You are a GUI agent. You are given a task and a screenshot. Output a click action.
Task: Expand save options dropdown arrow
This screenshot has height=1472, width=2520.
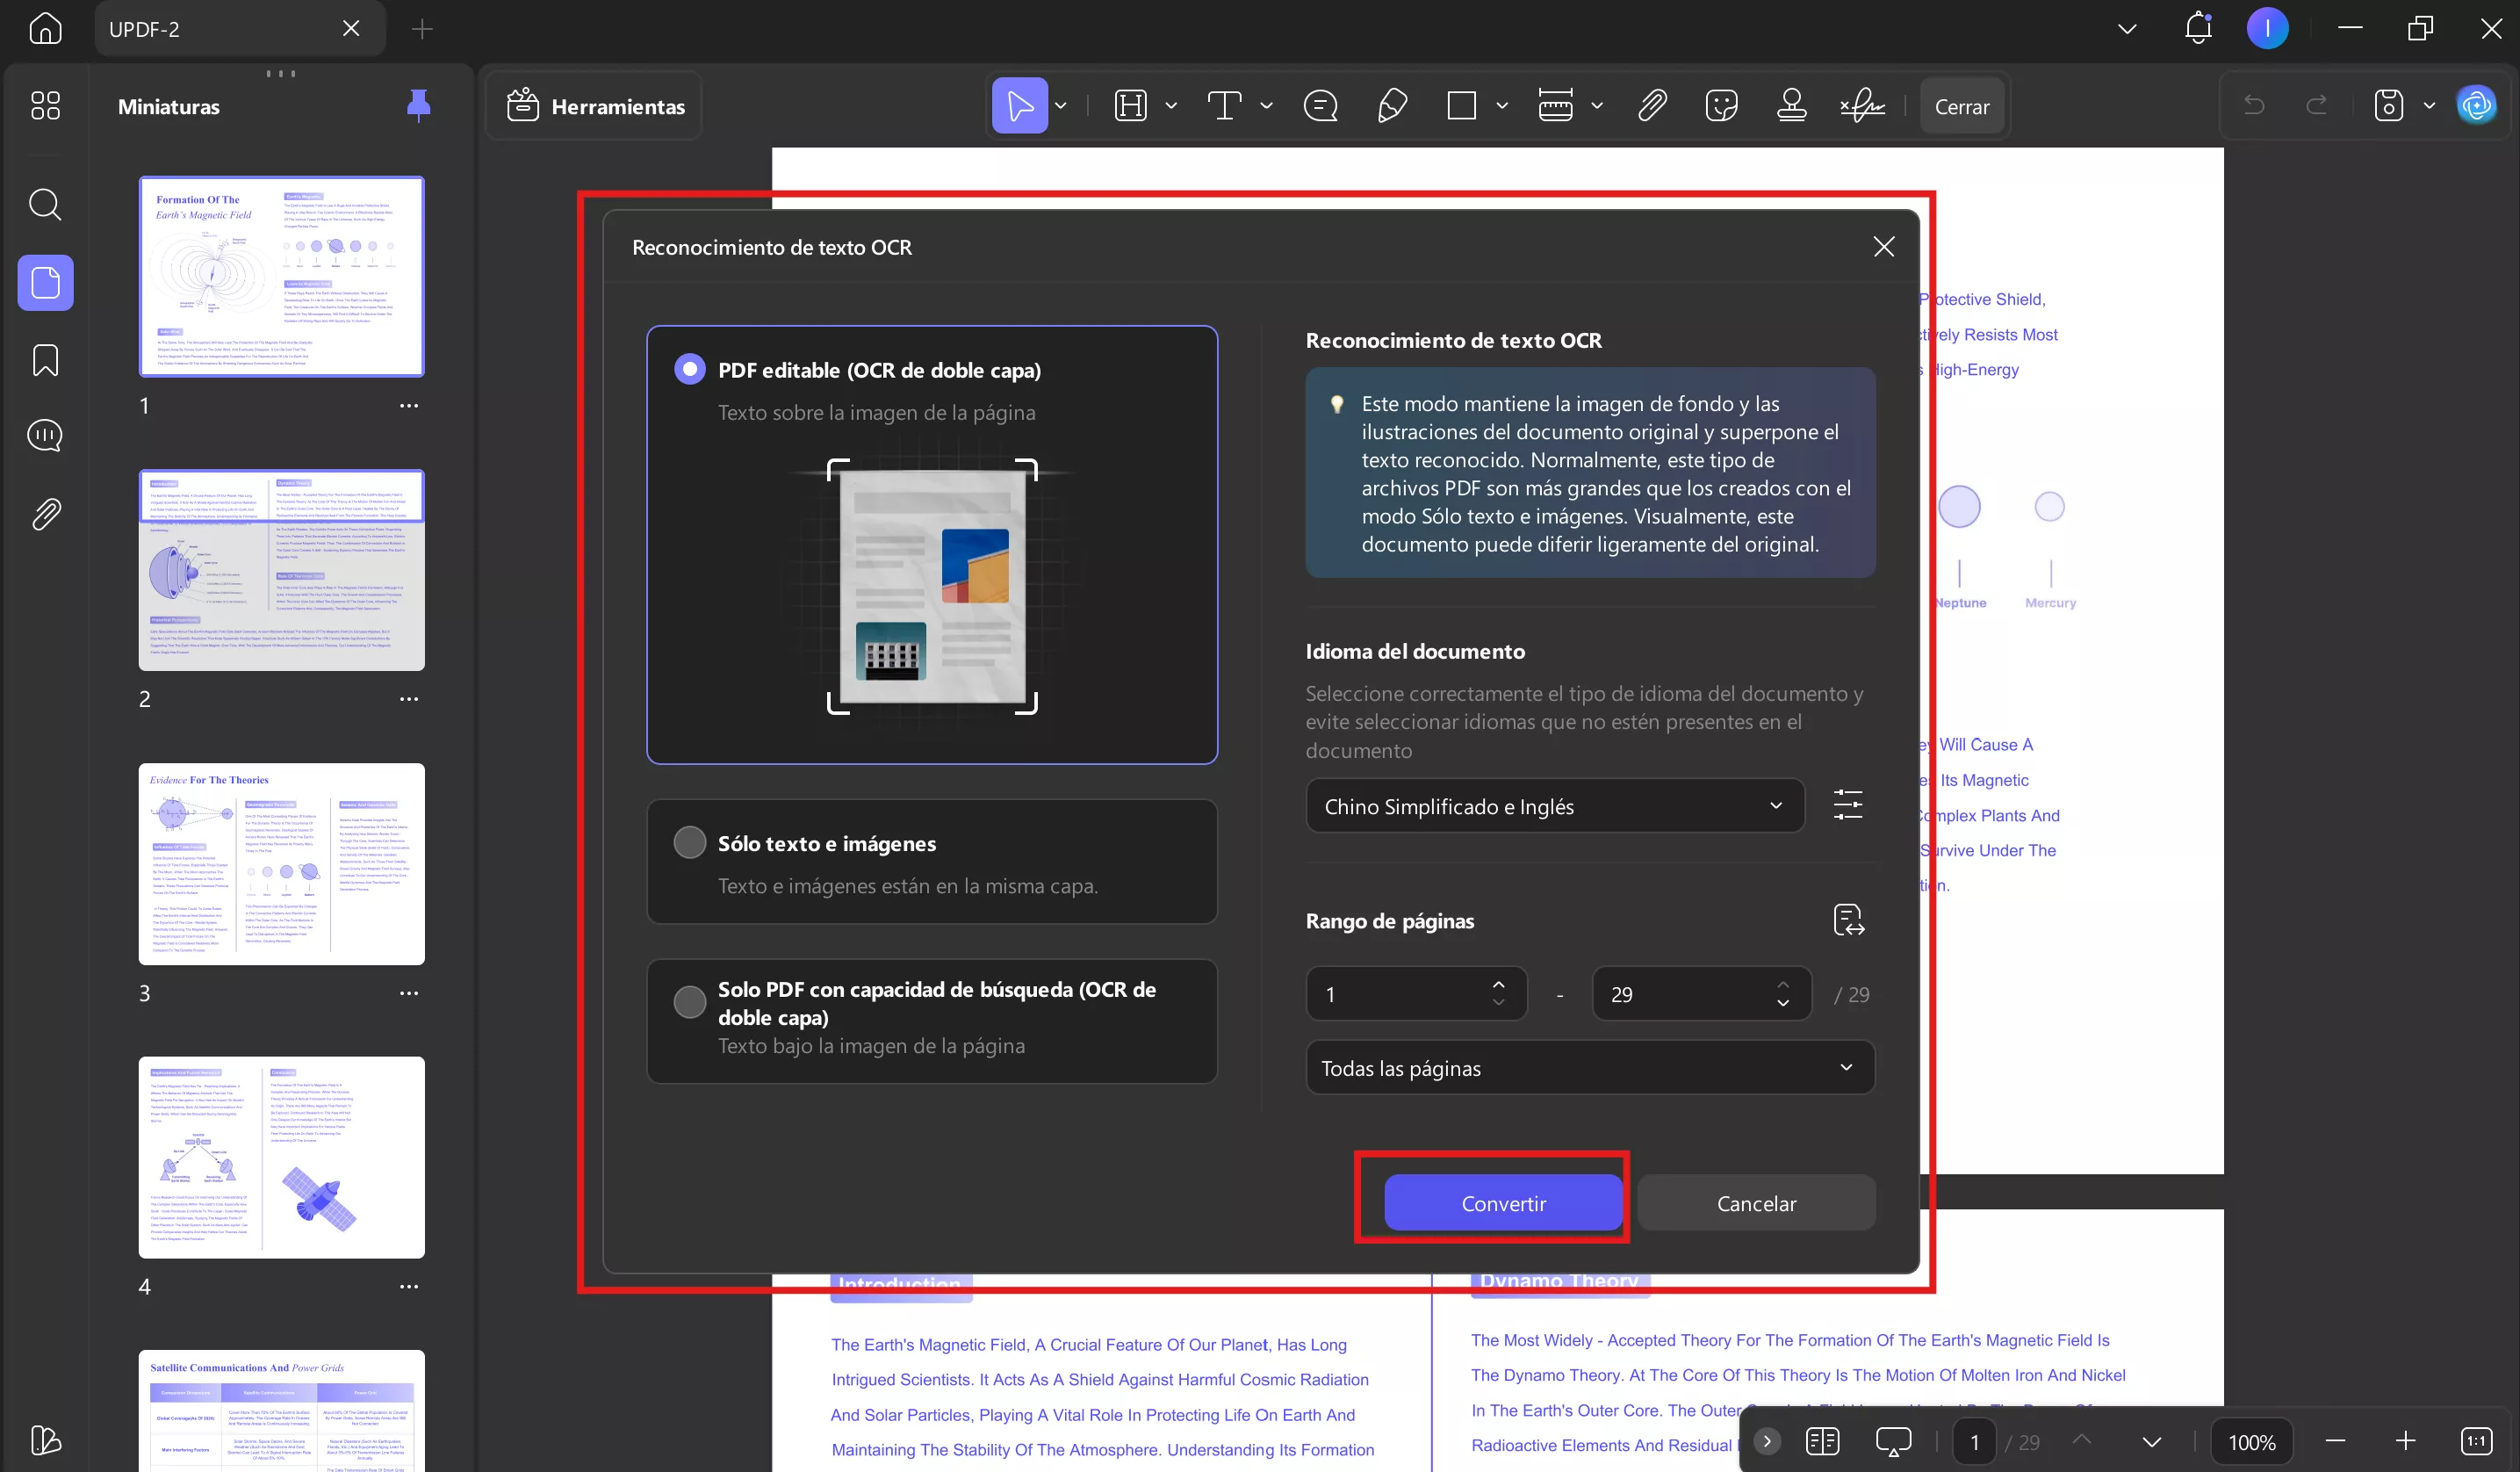[x=2429, y=105]
